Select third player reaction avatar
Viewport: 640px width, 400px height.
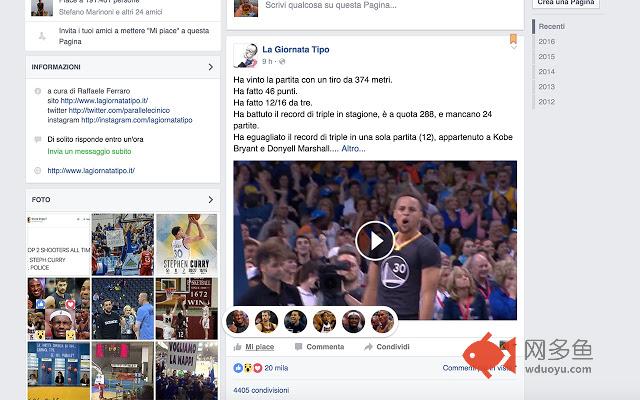point(296,321)
